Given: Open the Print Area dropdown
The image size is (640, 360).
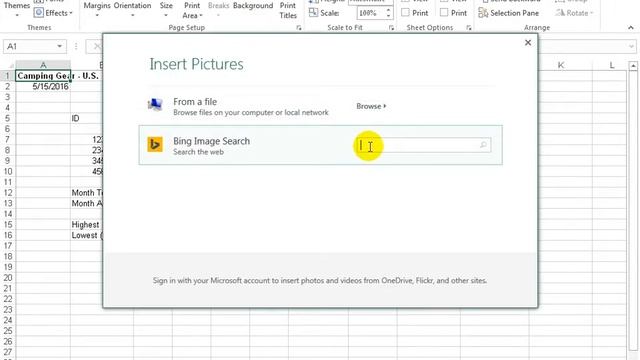Looking at the screenshot, I should (x=192, y=11).
